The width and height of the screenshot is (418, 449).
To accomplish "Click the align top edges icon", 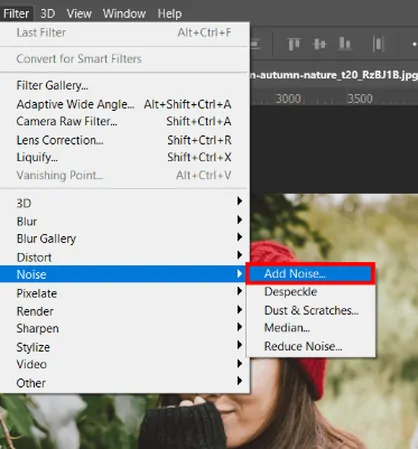I will 293,44.
